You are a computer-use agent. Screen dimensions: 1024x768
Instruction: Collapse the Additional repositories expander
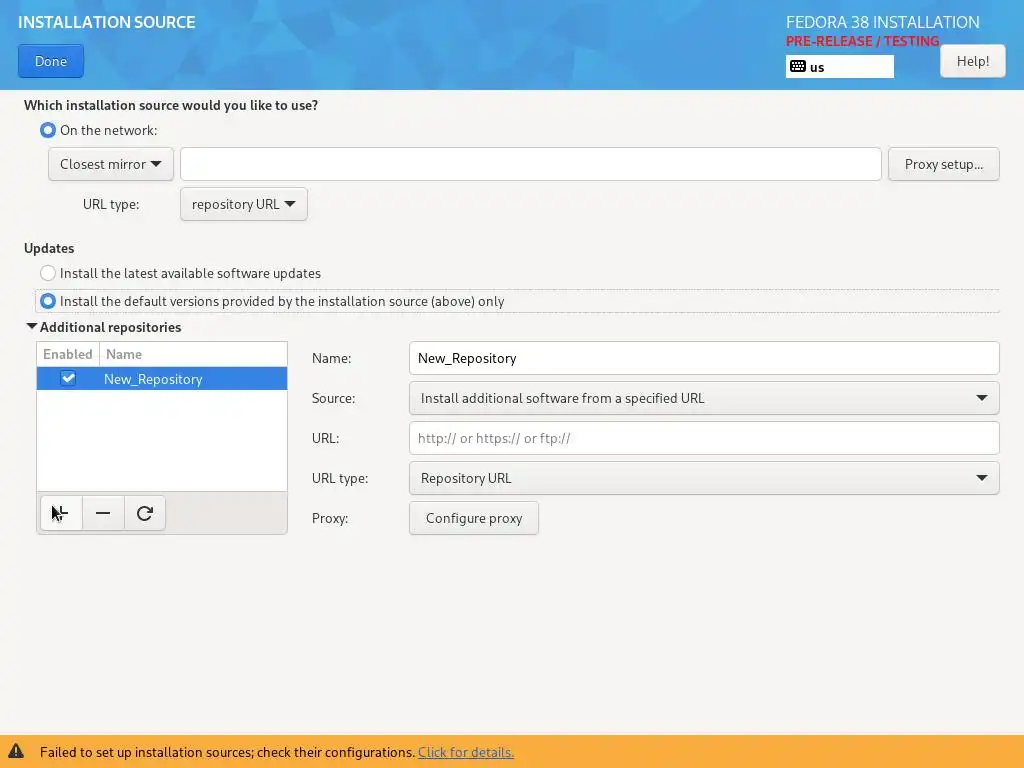[31, 327]
